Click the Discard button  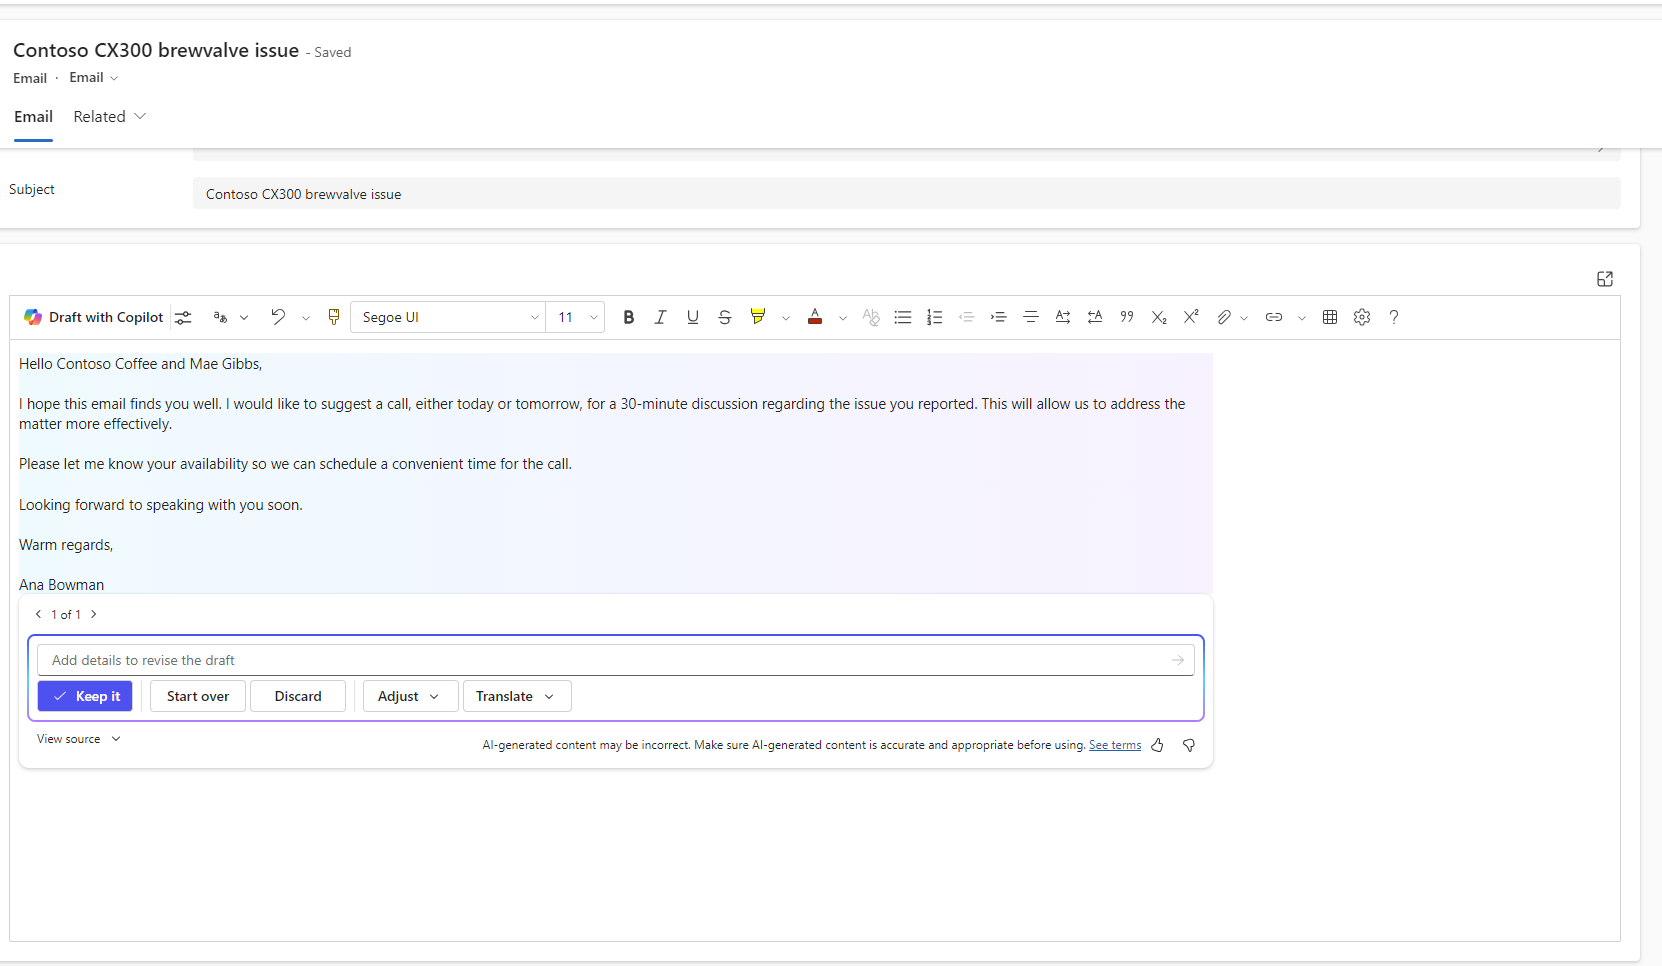(298, 696)
